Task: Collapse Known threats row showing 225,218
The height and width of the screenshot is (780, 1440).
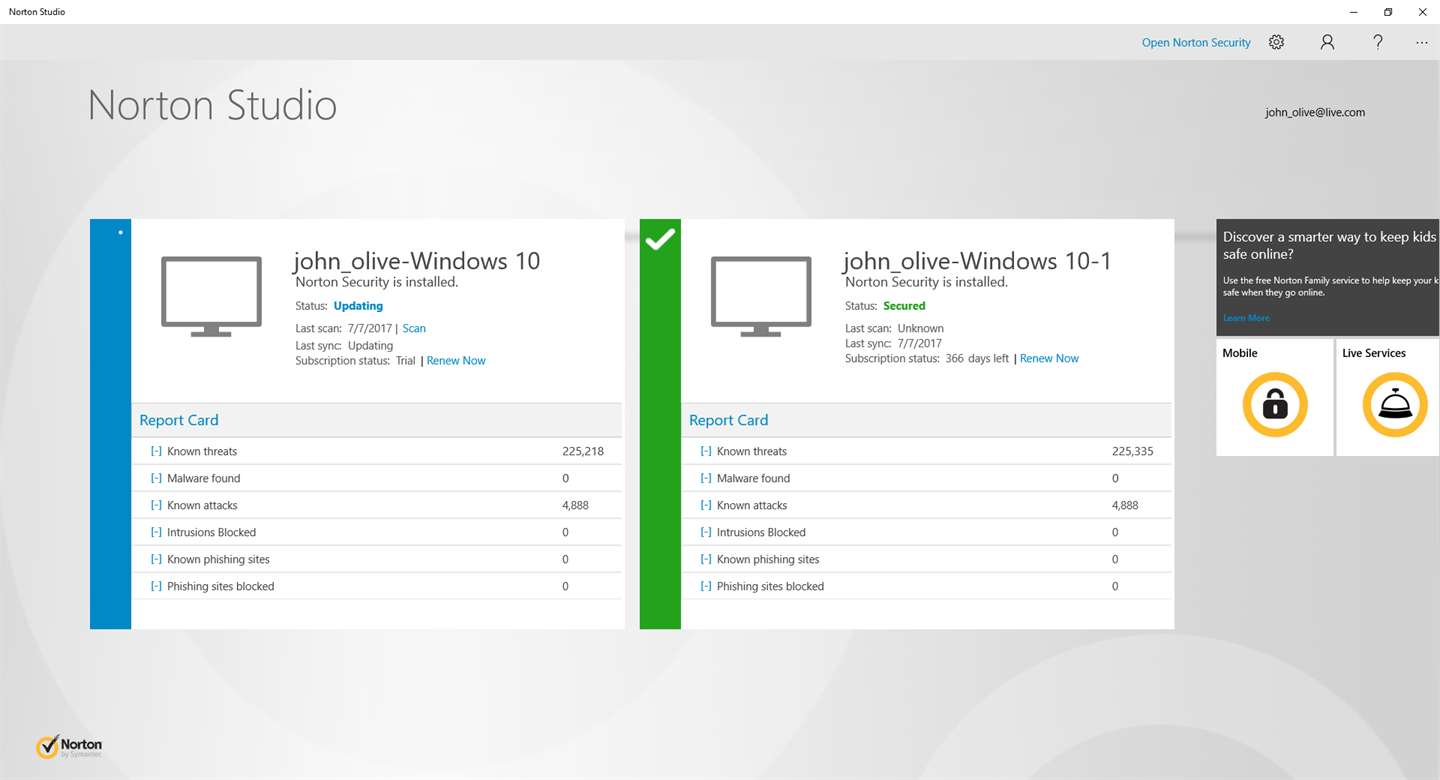Action: pyautogui.click(x=156, y=451)
